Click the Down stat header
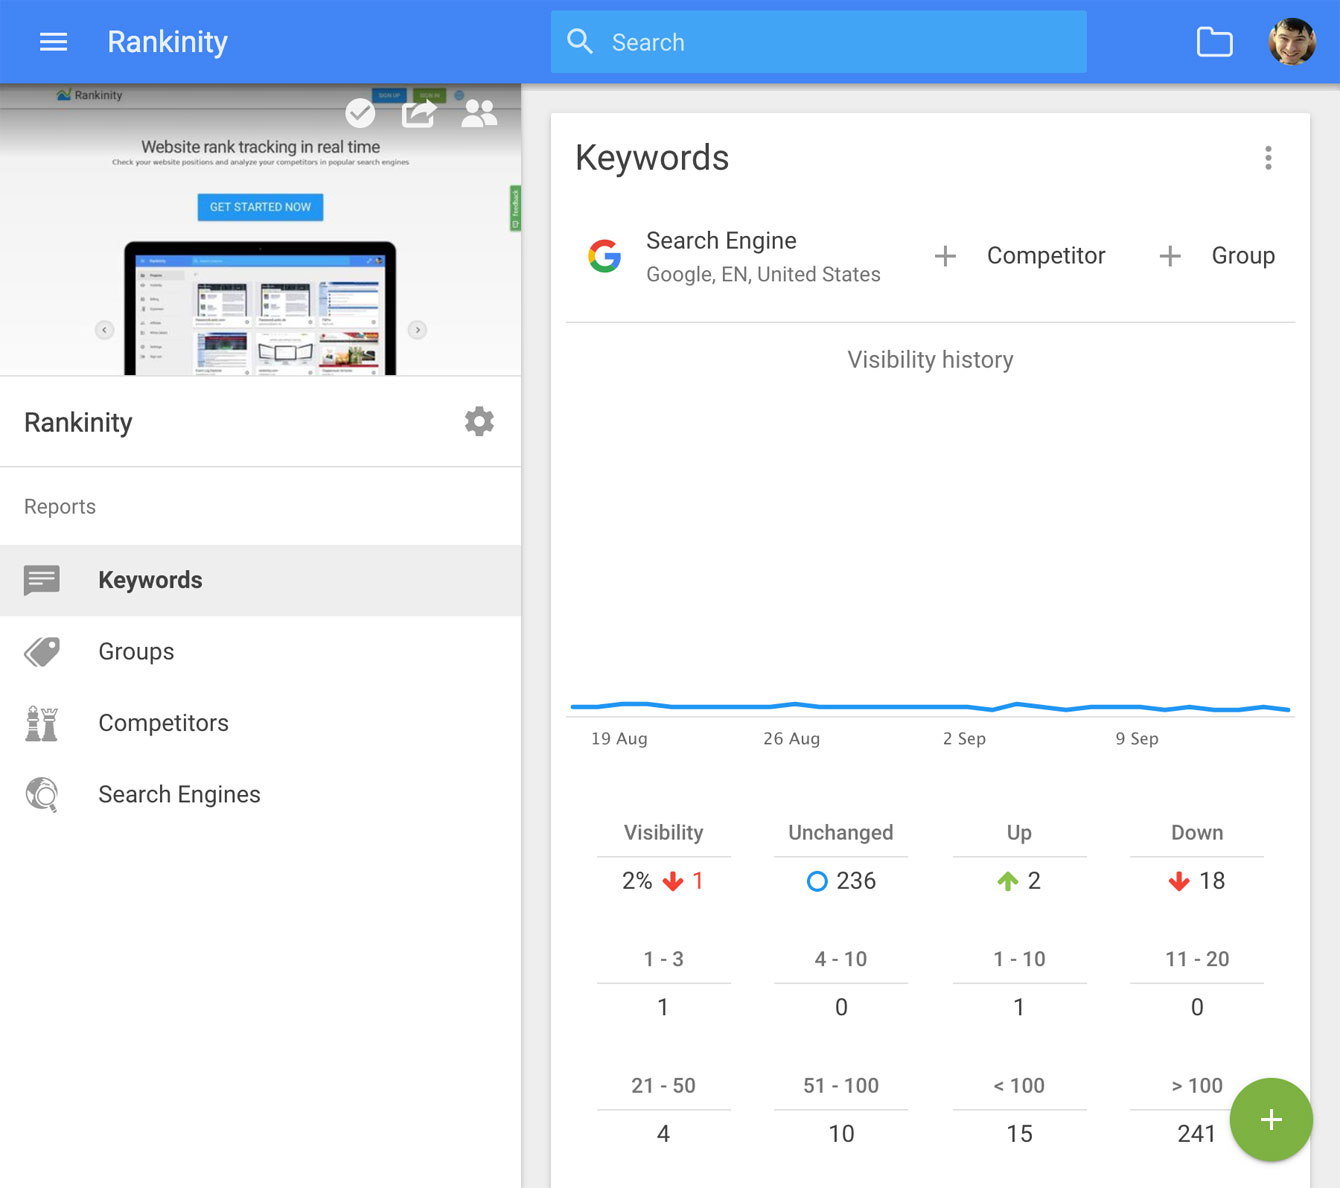 pos(1197,833)
